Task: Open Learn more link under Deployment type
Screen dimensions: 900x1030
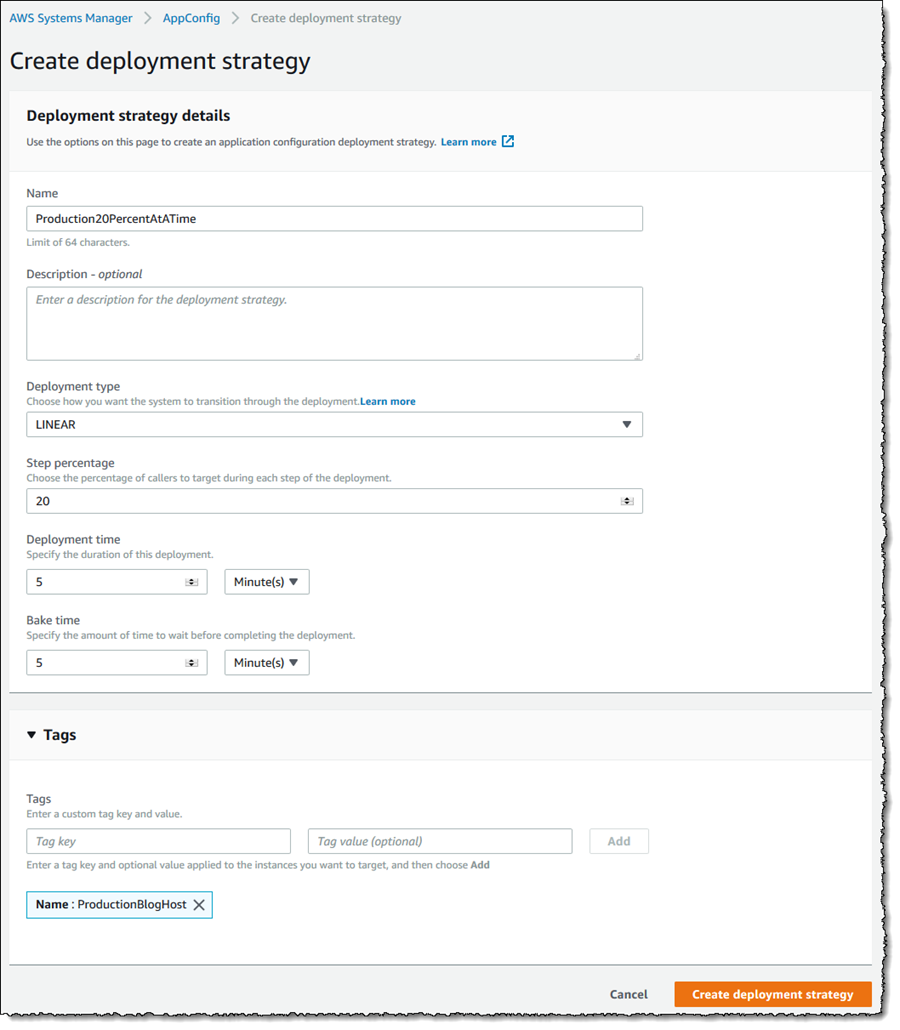Action: tap(388, 401)
